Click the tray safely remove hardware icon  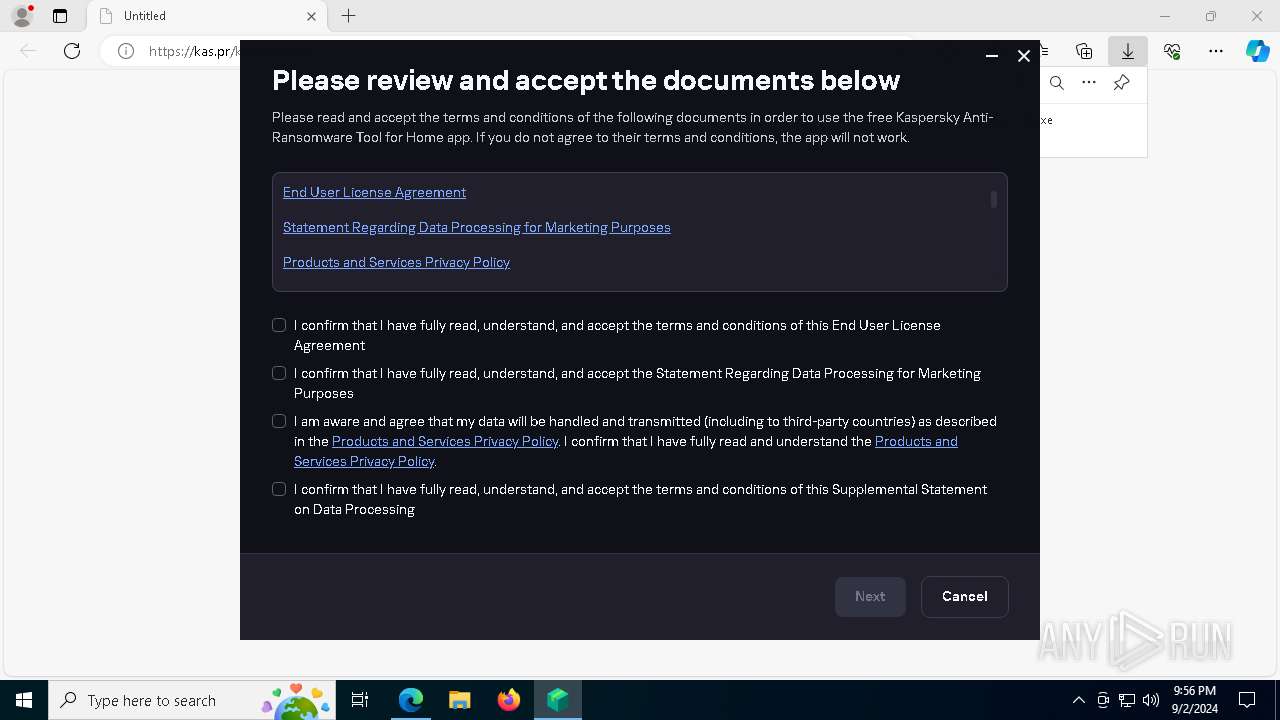(x=1103, y=700)
